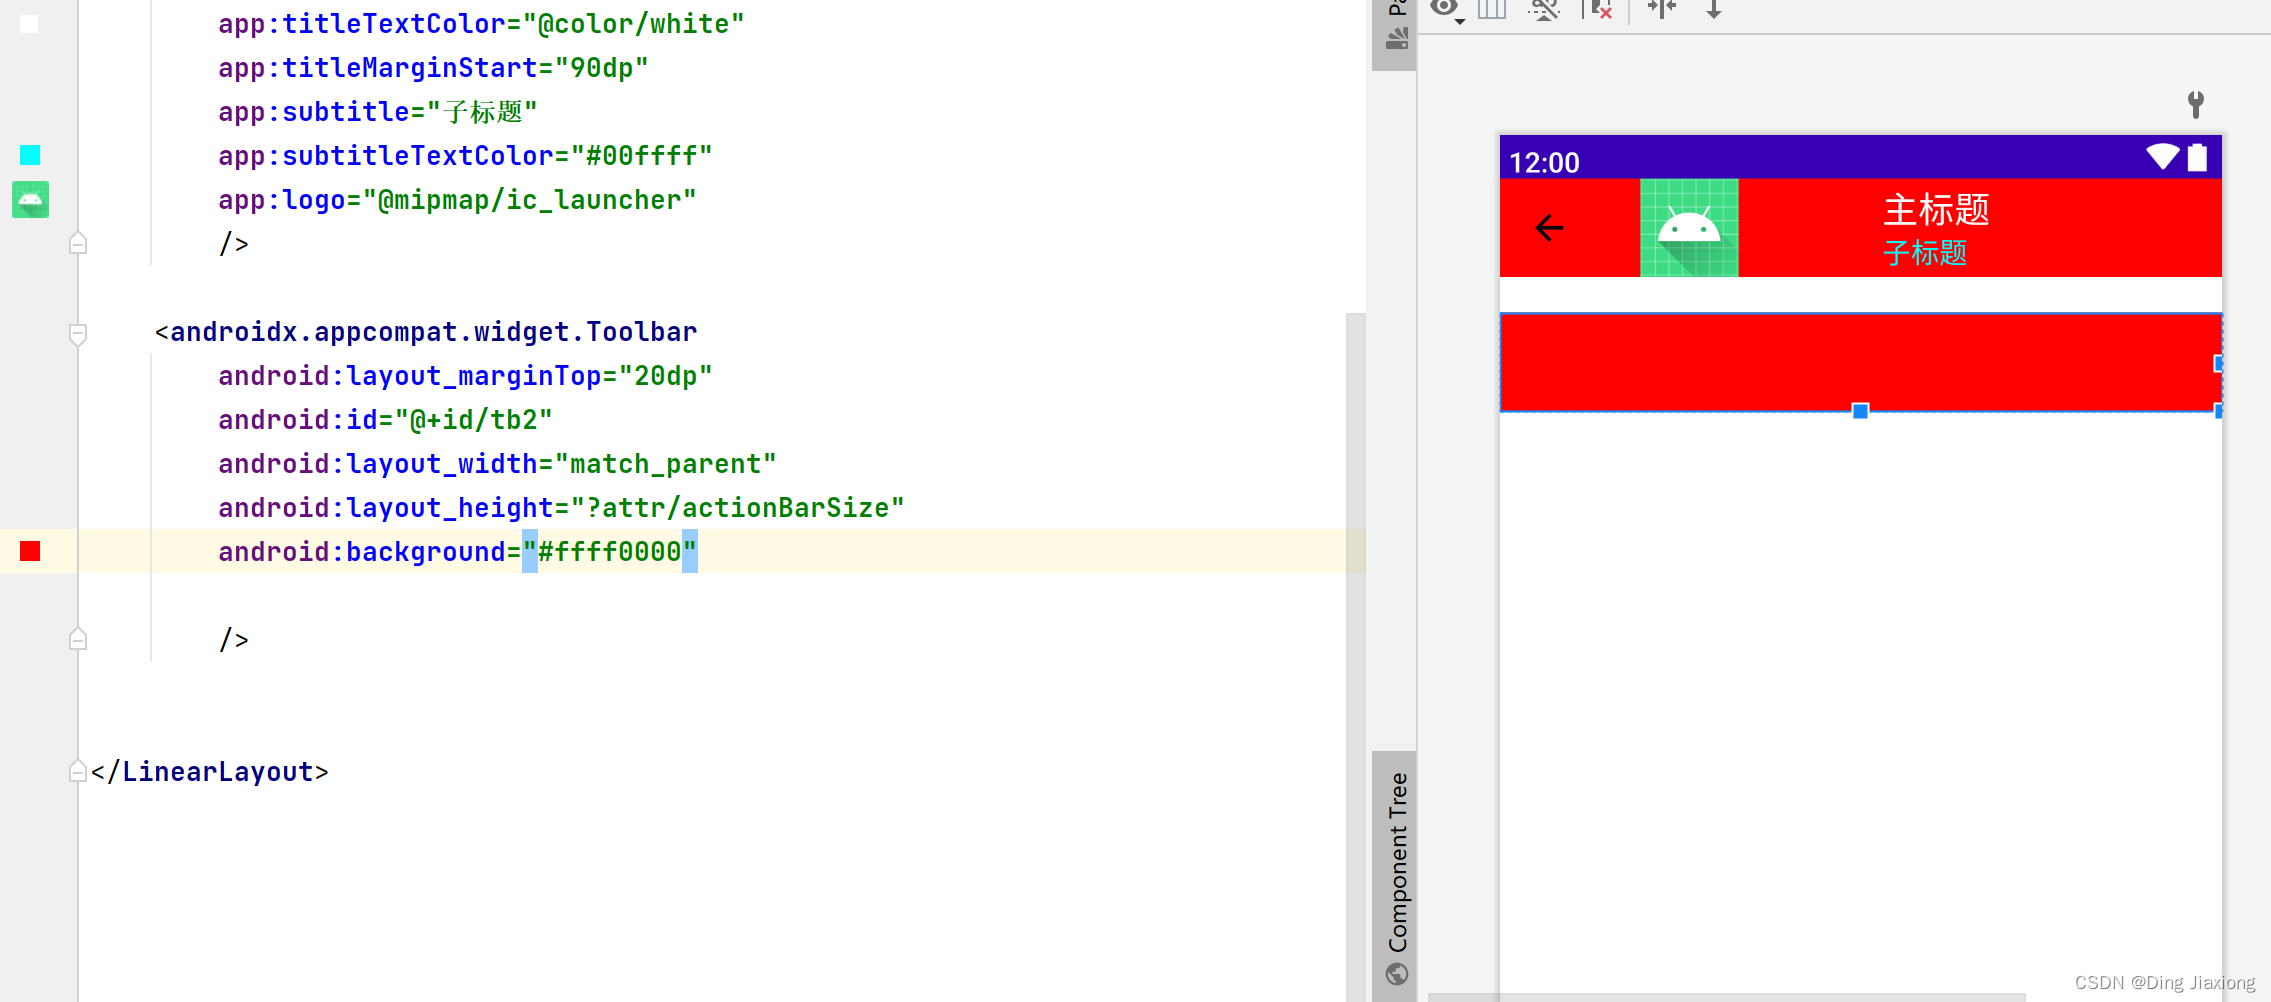Click the ic_launcher gutter thumbnail icon
The width and height of the screenshot is (2271, 1002).
(30, 199)
